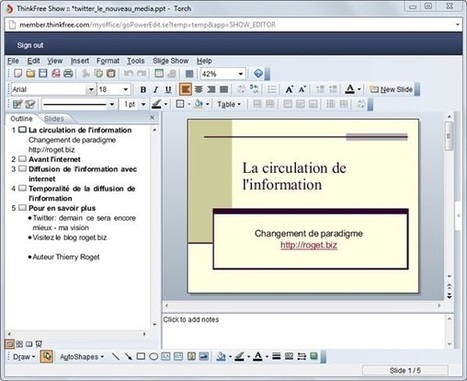The width and height of the screenshot is (467, 381).
Task: Enable left text alignment
Action: point(186,89)
